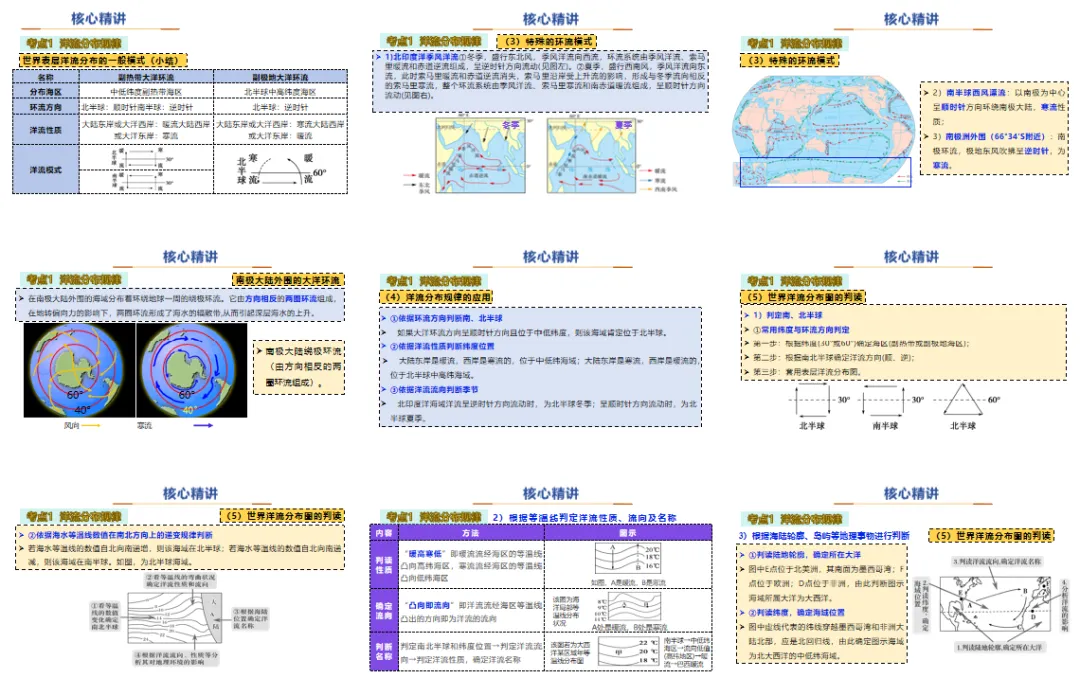
Task: Click the “暖高寒低” method description
Action: point(471,565)
